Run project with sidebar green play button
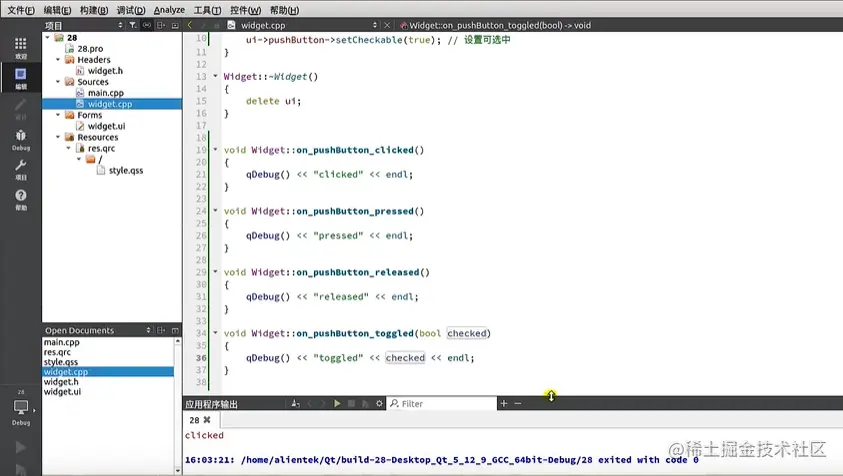This screenshot has width=843, height=476. [20, 447]
